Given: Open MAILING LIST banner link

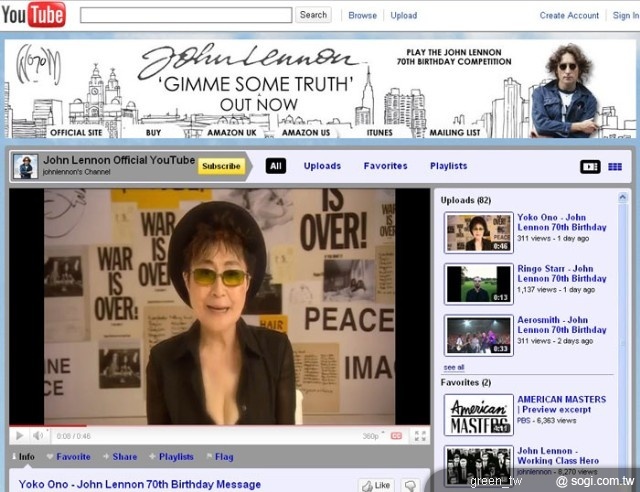Looking at the screenshot, I should click(x=454, y=132).
